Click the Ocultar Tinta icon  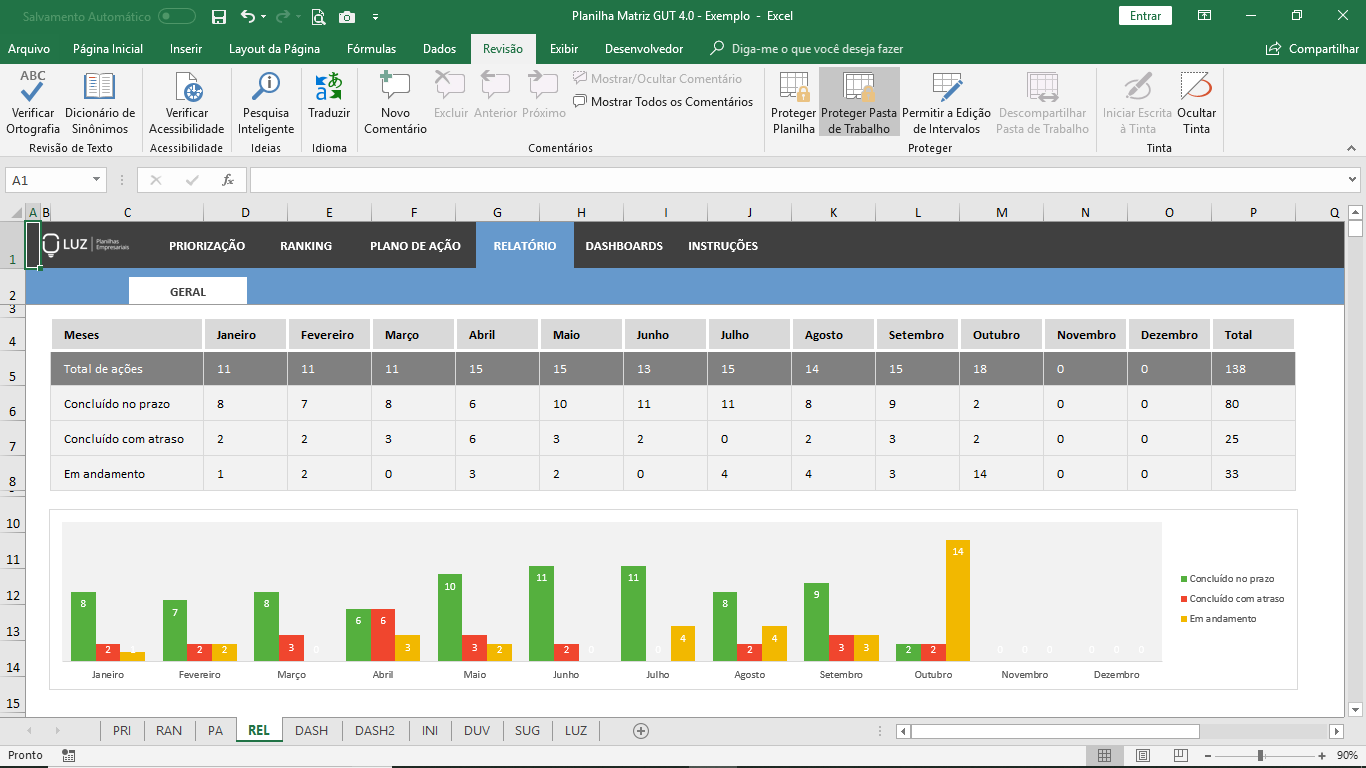[x=1196, y=88]
